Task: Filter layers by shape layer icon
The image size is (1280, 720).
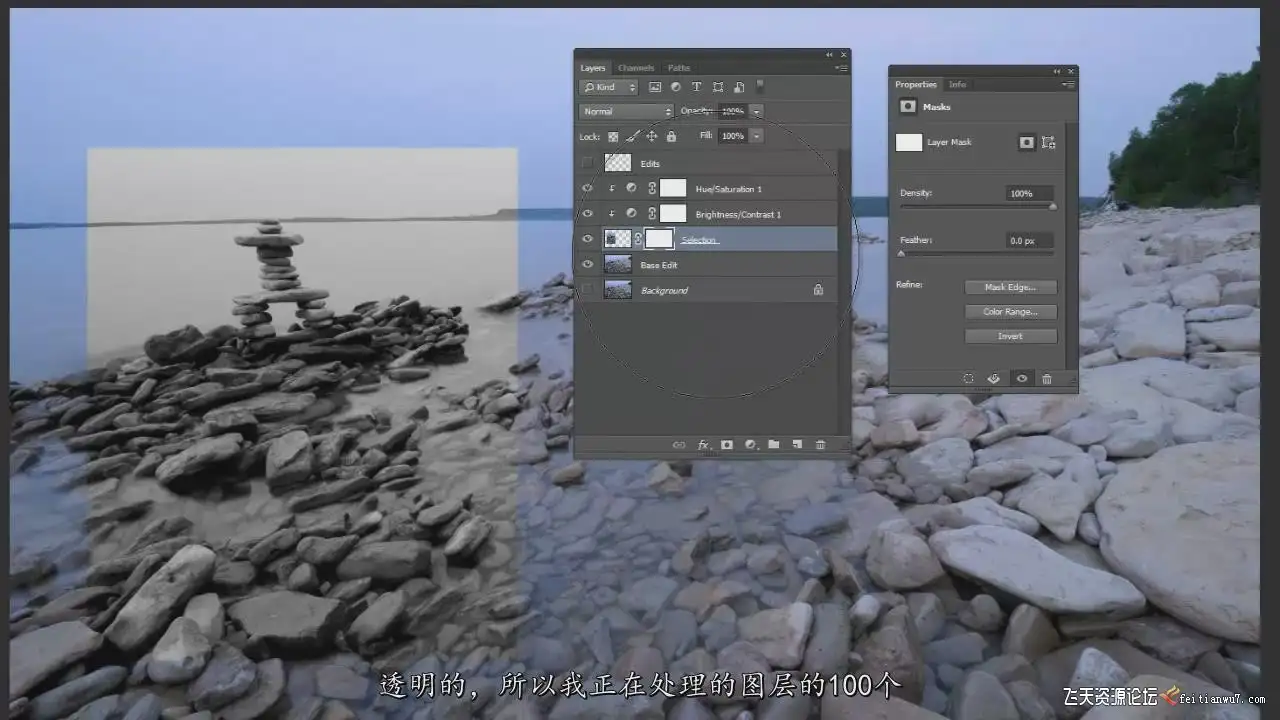Action: pos(718,87)
